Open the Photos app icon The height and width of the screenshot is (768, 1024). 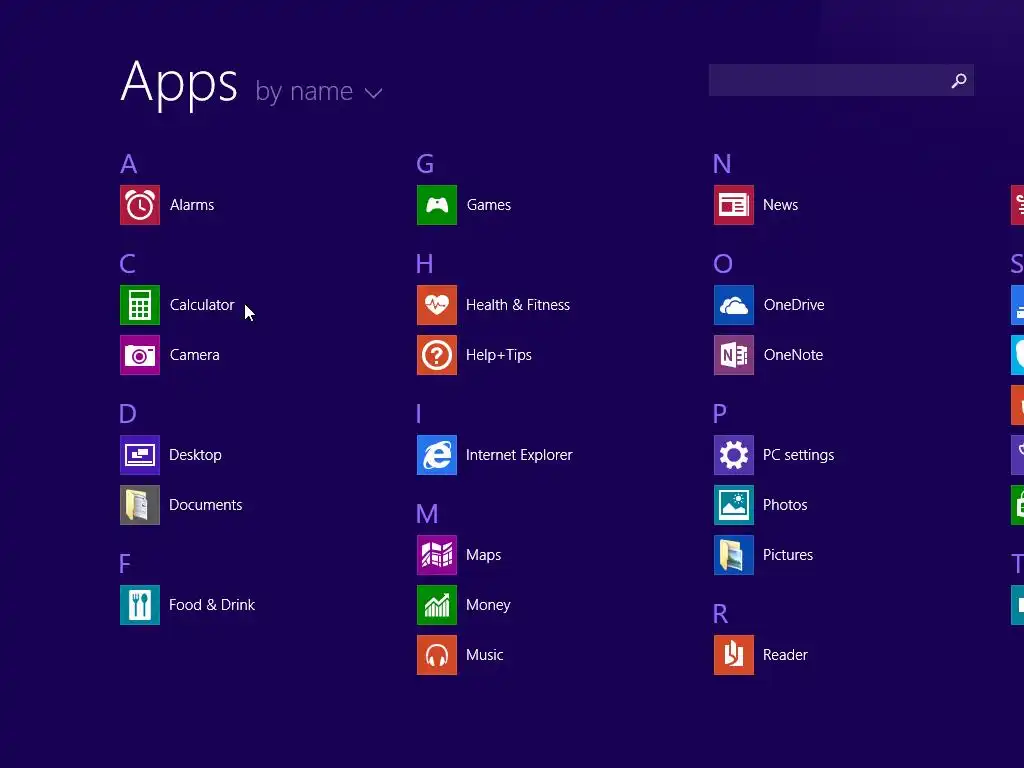coord(734,505)
